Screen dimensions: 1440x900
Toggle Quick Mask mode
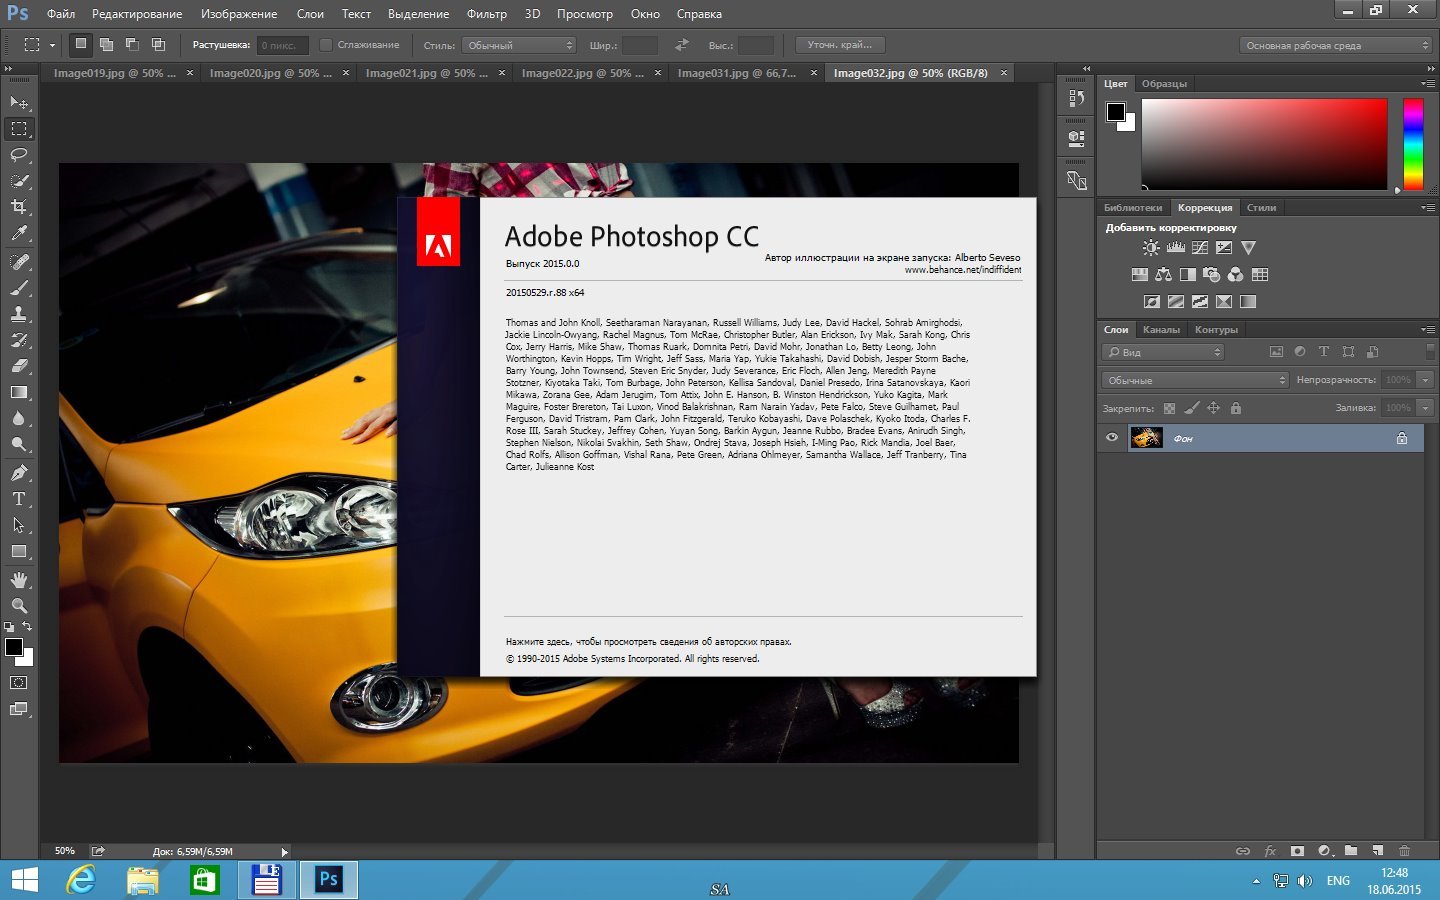click(19, 683)
